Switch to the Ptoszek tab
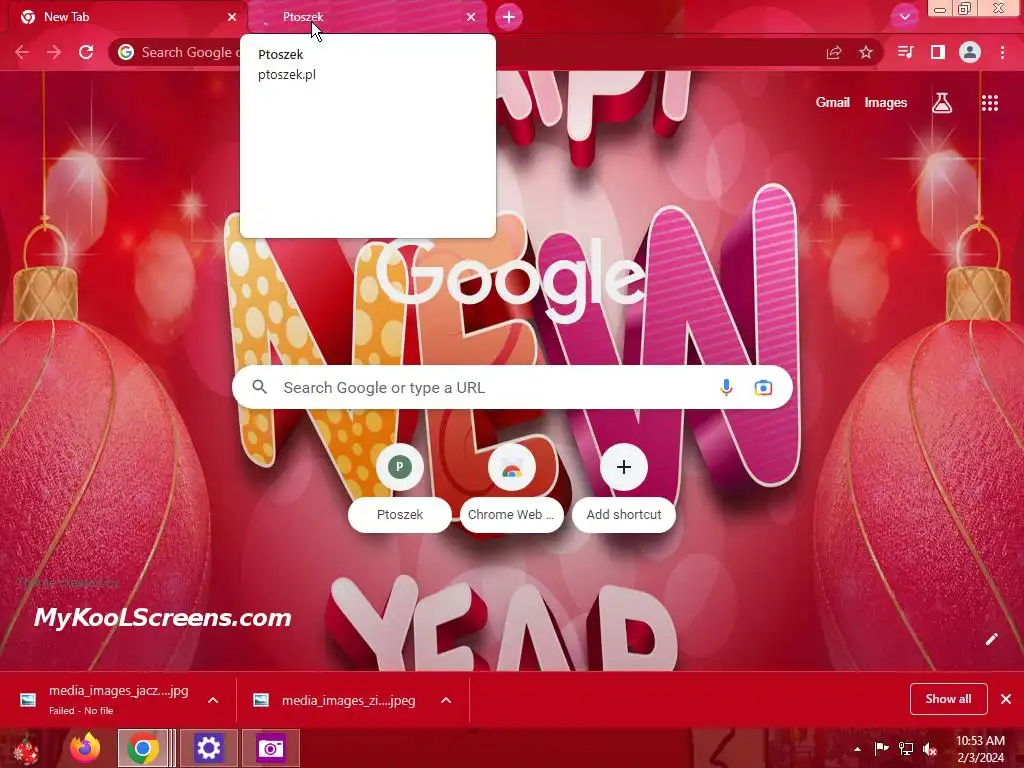Screen dimensions: 1024x768 [366, 17]
